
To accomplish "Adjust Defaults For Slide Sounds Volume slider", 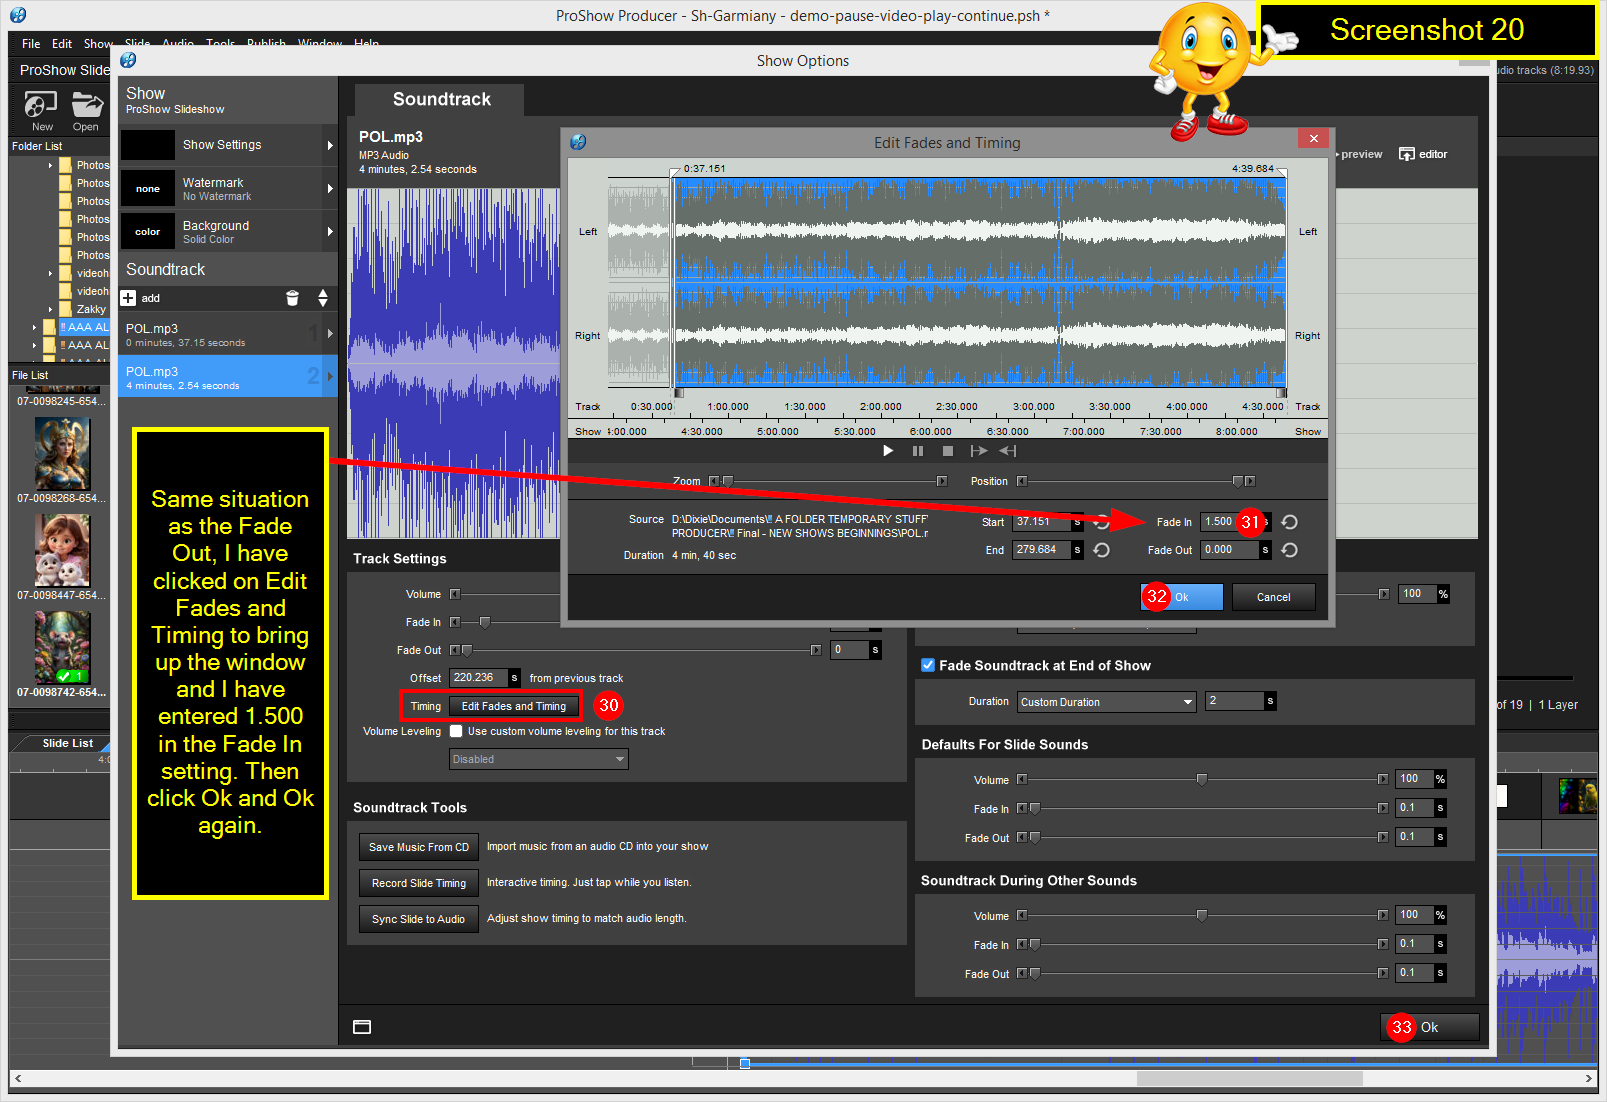I will click(1202, 779).
